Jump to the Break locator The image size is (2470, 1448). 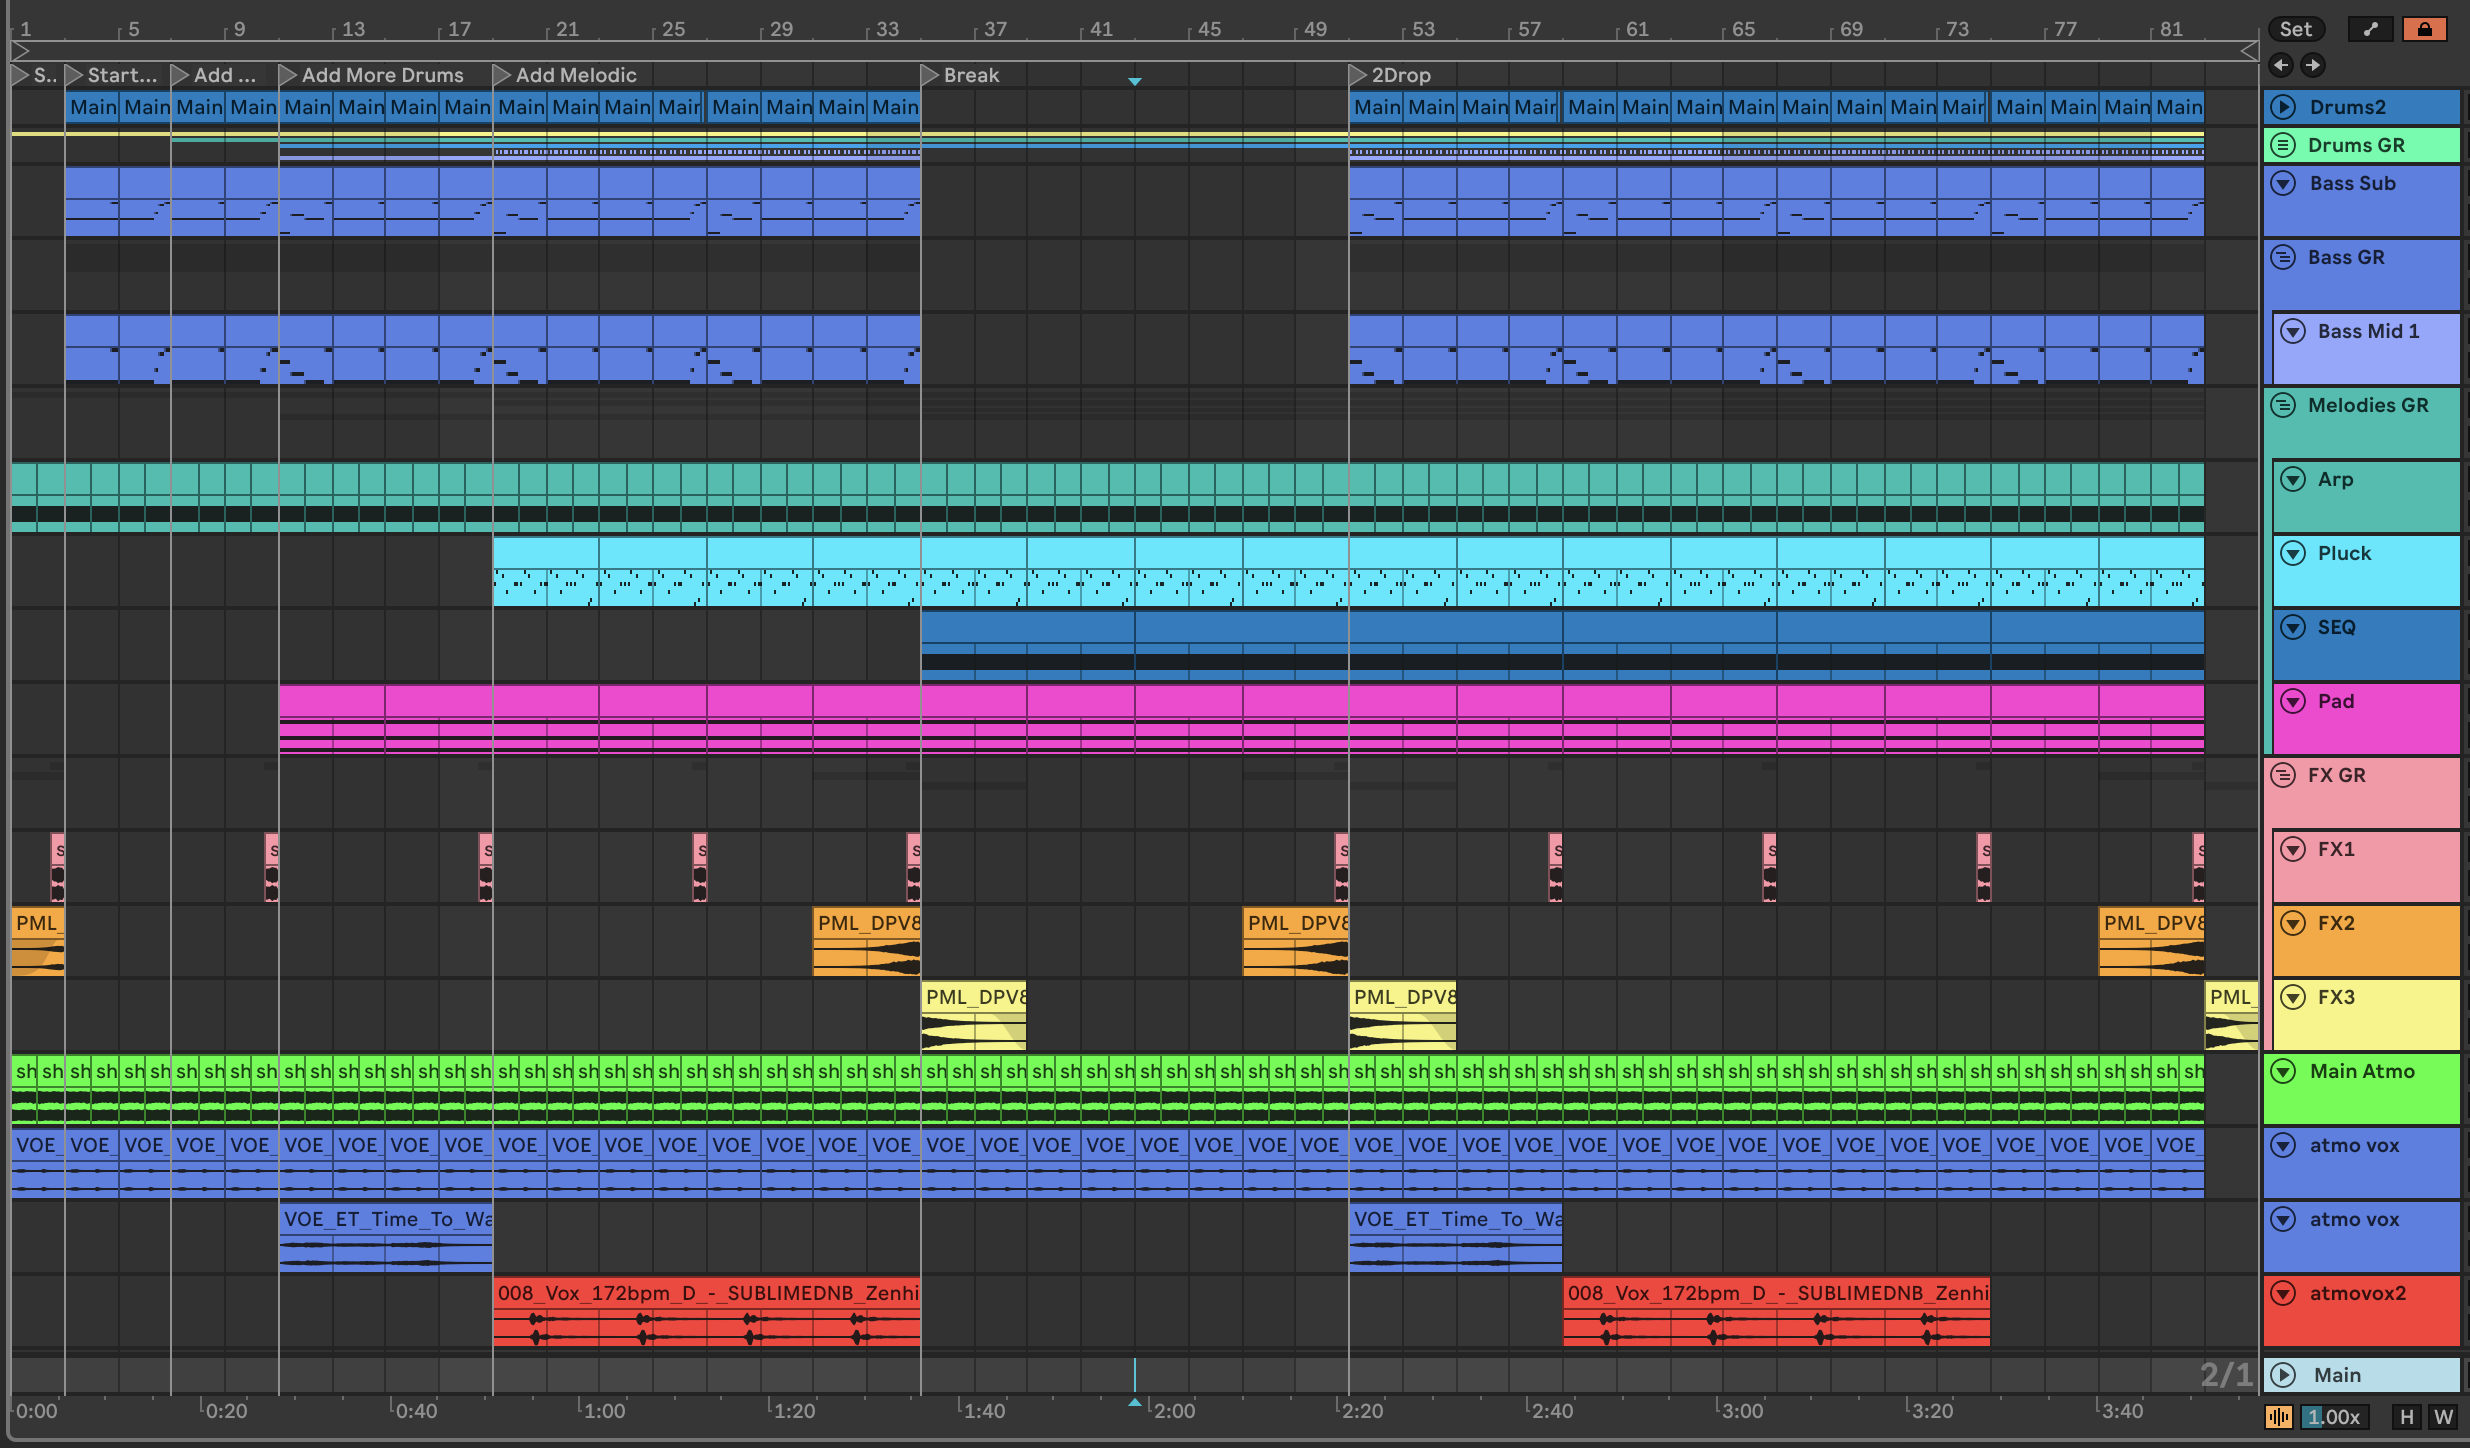click(929, 75)
